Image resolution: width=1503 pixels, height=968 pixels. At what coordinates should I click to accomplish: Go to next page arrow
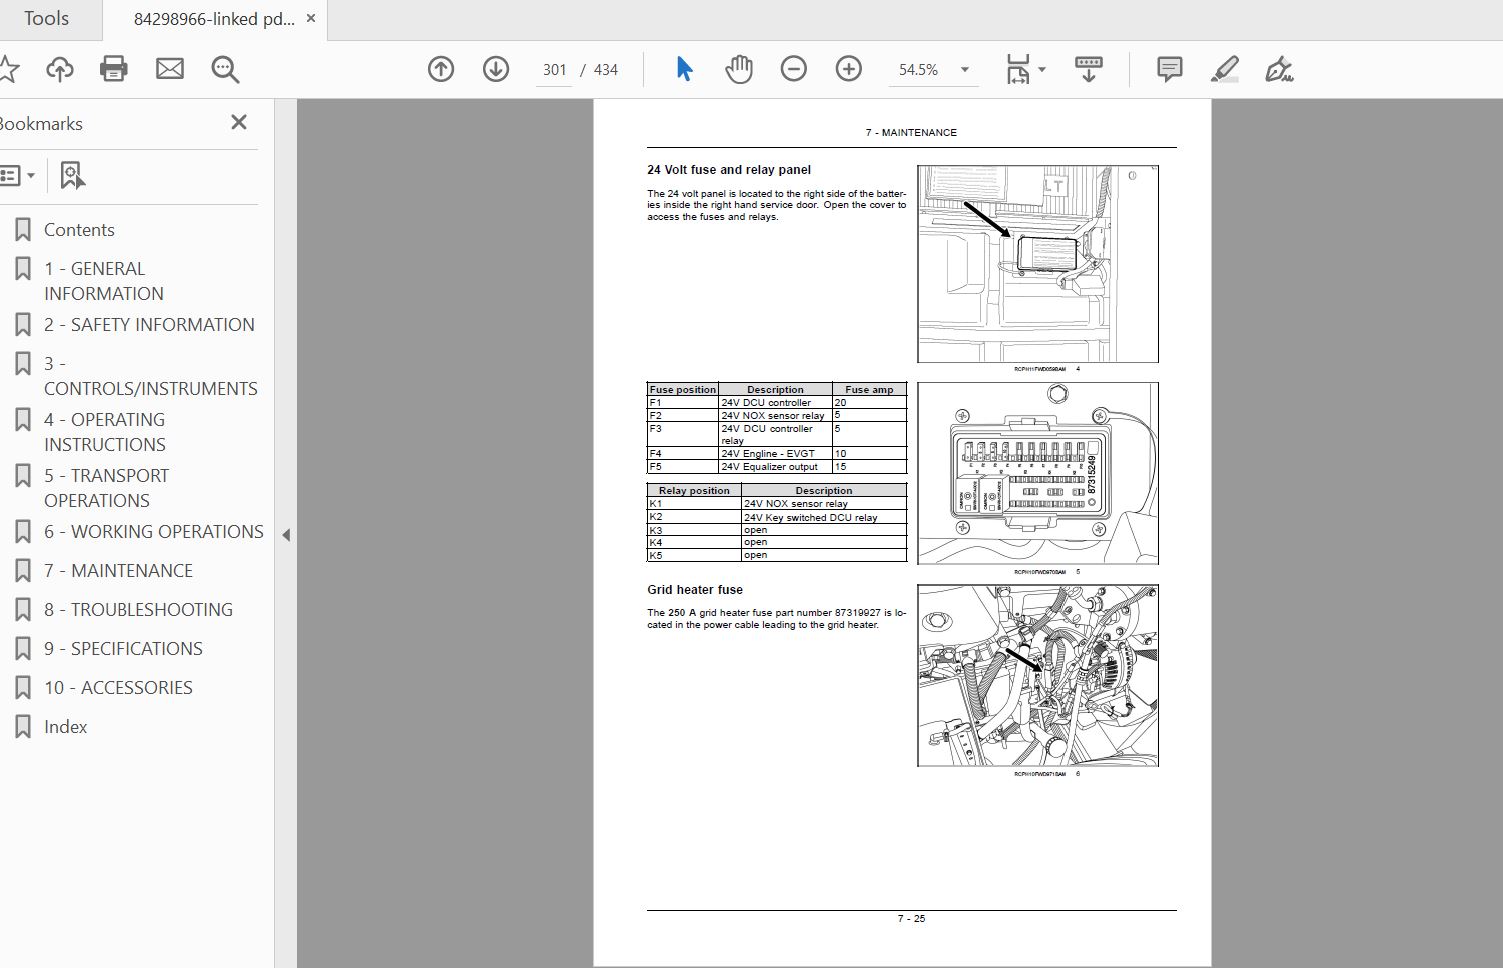pyautogui.click(x=496, y=69)
